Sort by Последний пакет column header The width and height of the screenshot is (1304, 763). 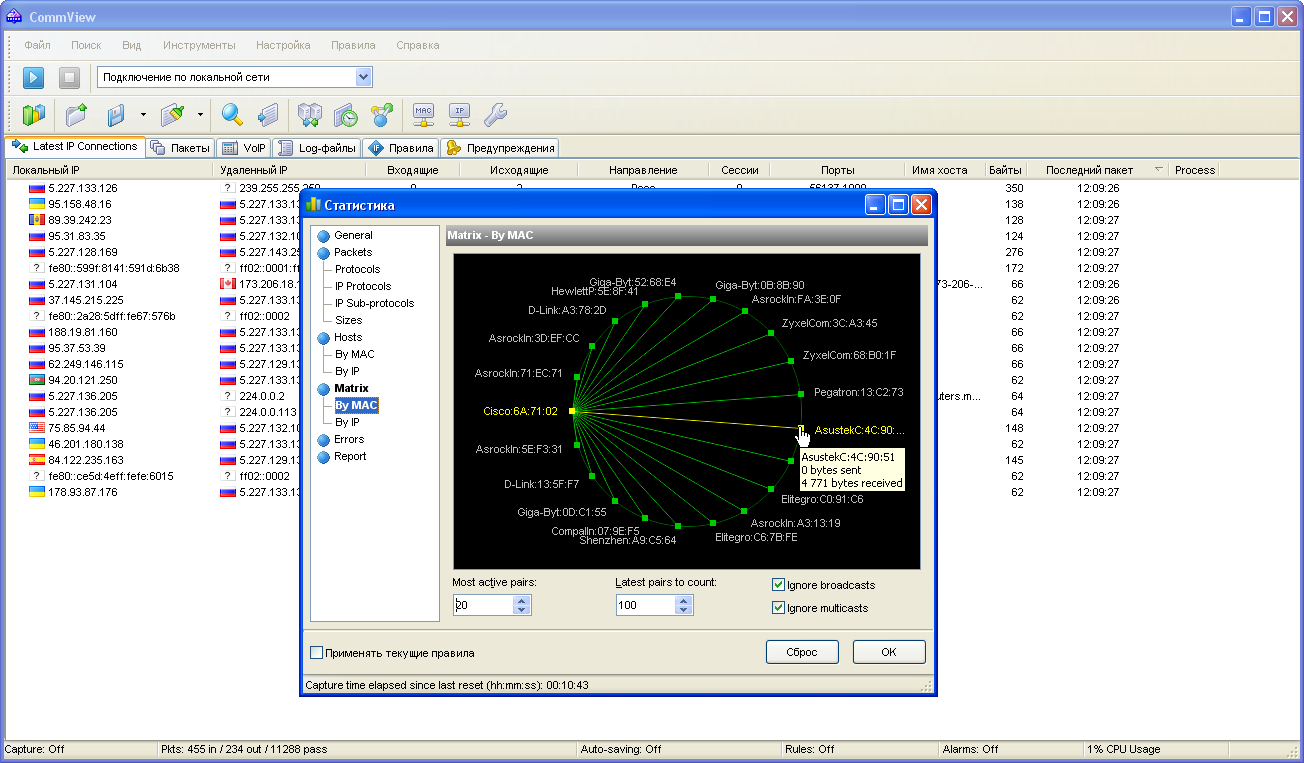pyautogui.click(x=1098, y=170)
